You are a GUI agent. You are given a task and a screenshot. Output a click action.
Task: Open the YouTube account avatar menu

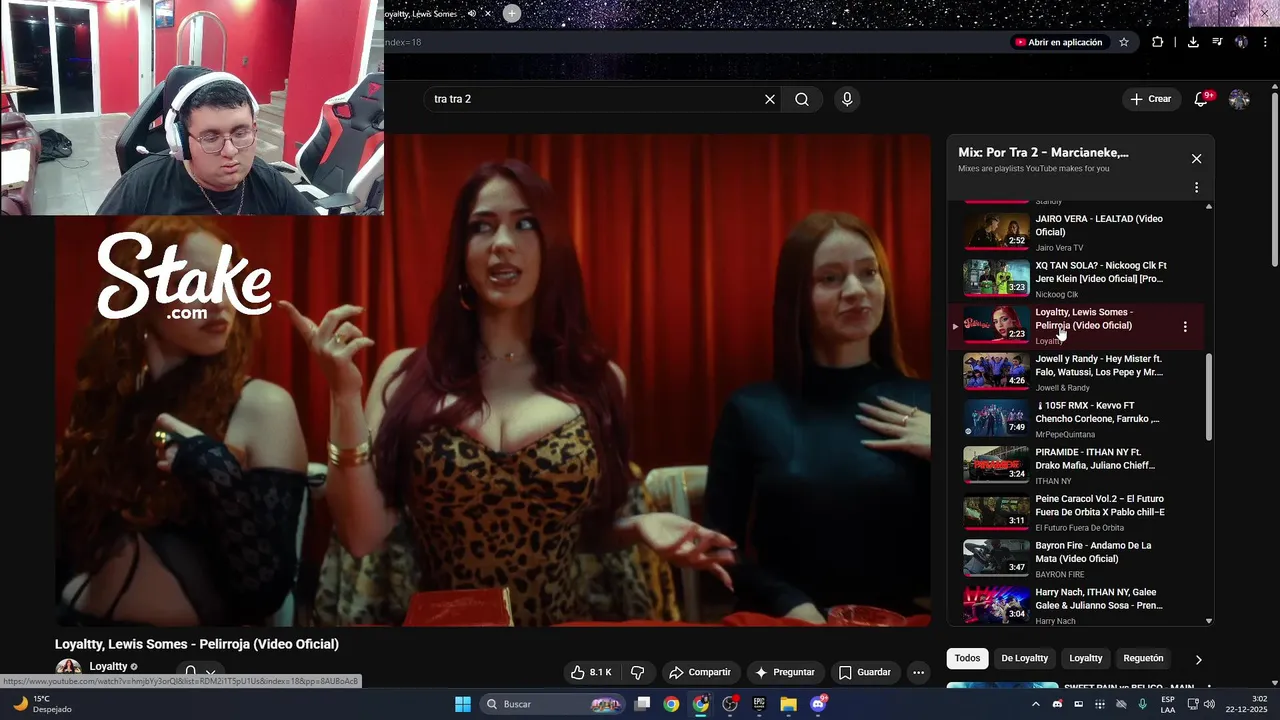coord(1239,99)
